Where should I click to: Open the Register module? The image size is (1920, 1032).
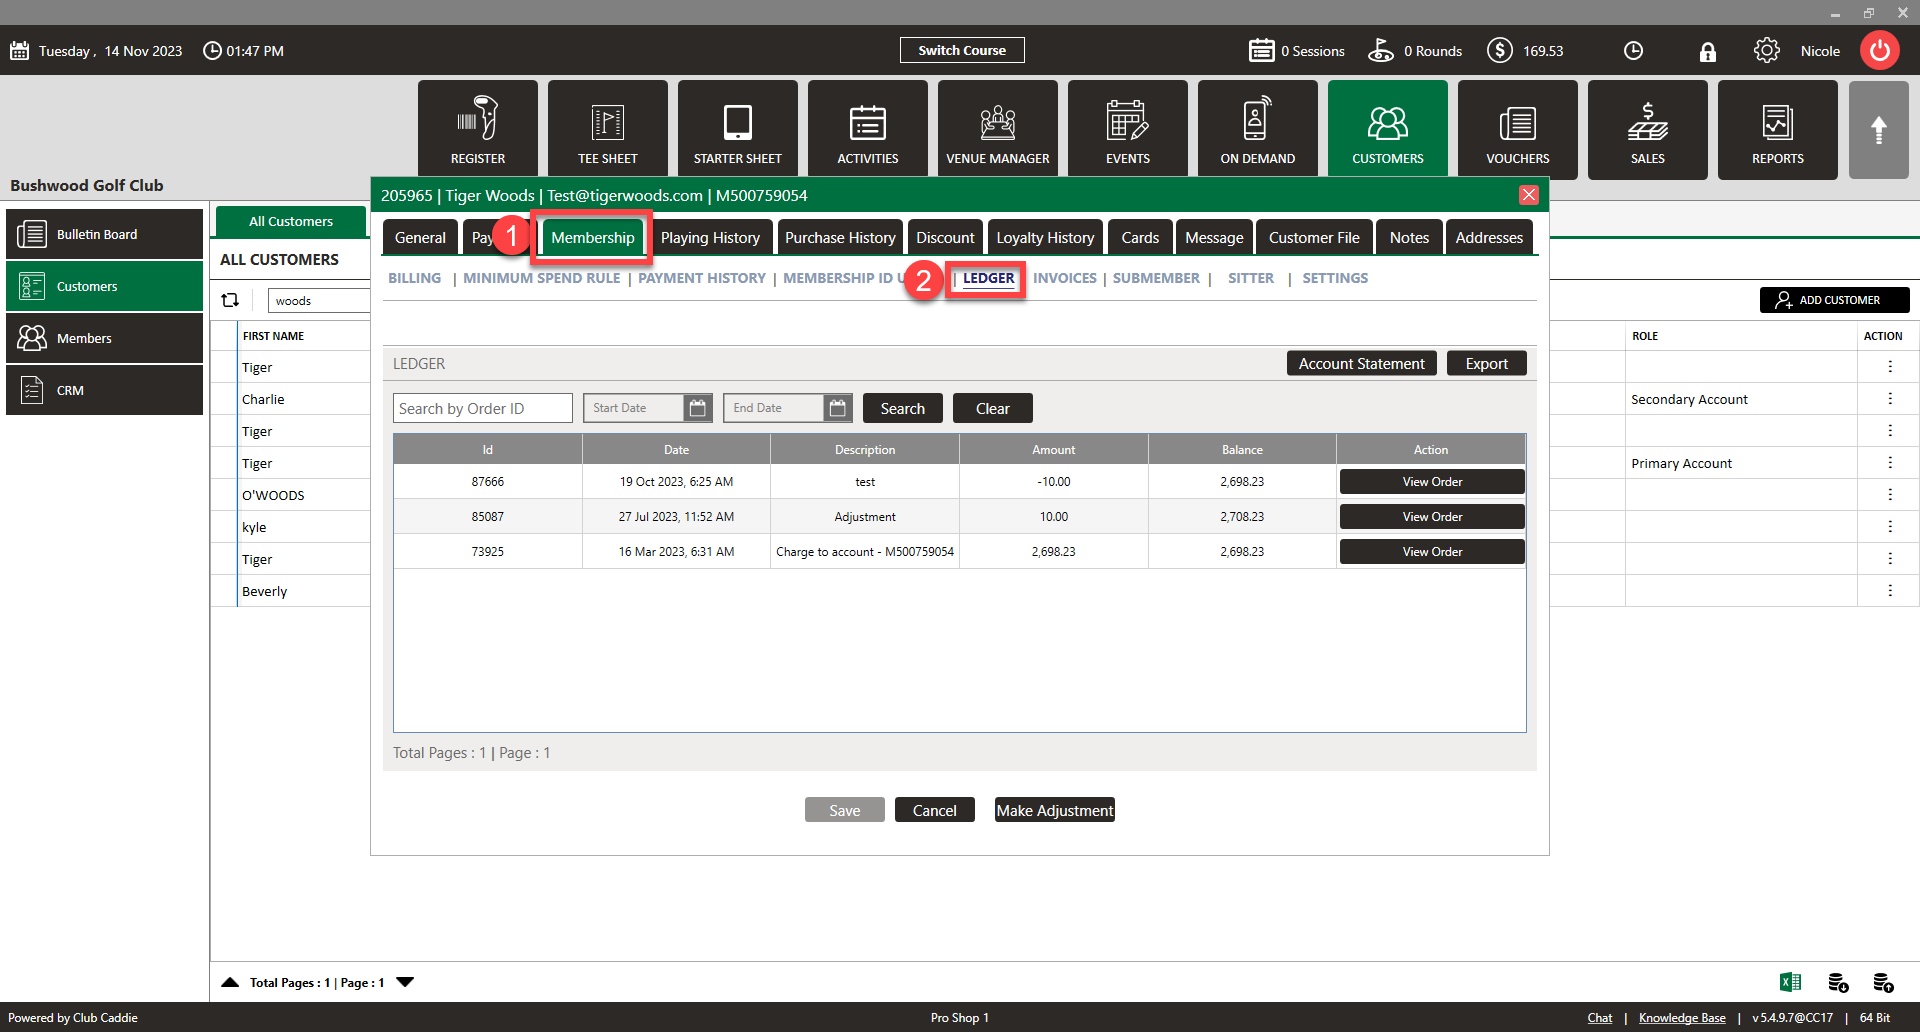pyautogui.click(x=478, y=130)
